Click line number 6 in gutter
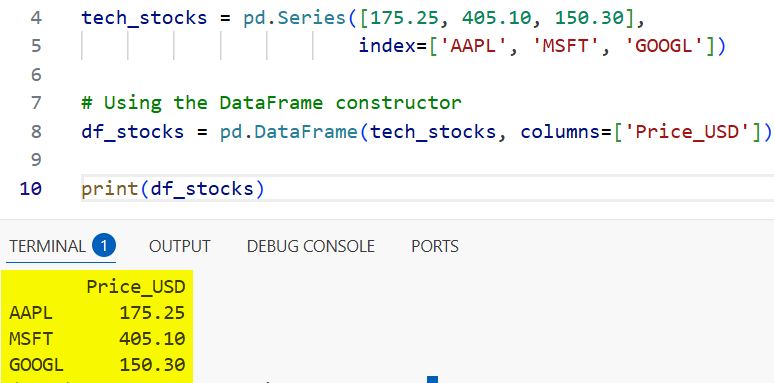The image size is (774, 383). click(36, 75)
